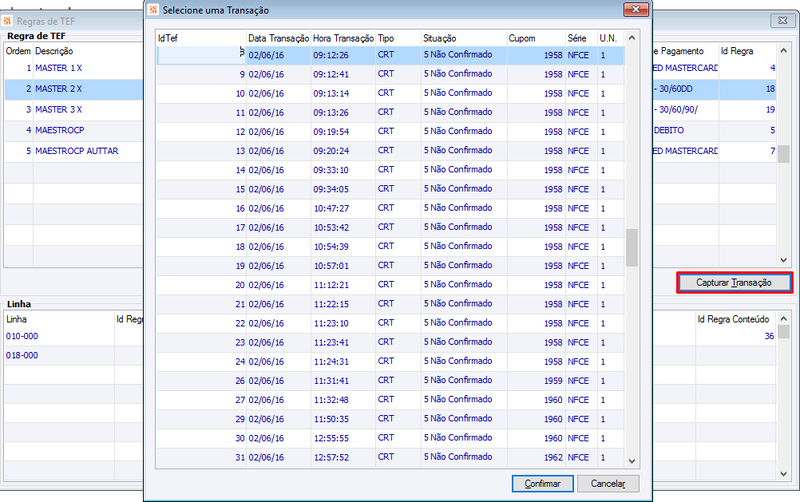Sort by Hora Transação column header

tap(343, 38)
